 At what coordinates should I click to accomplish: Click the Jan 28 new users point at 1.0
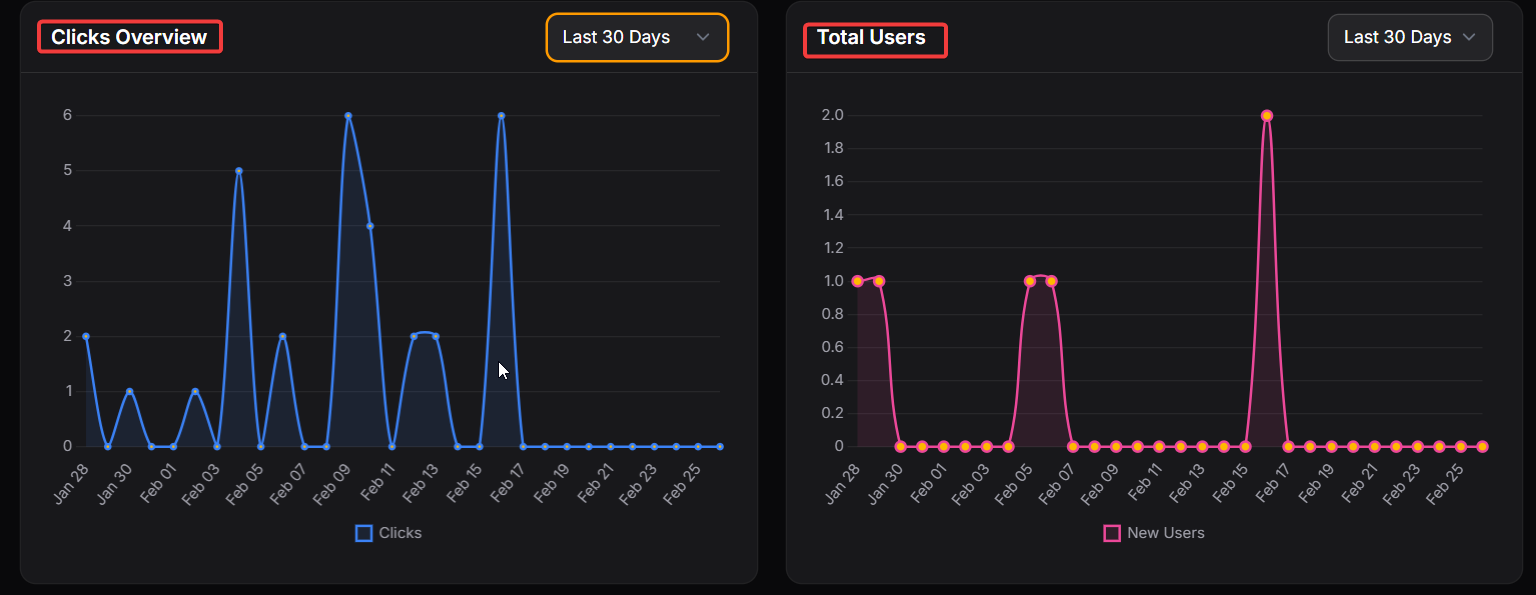(858, 281)
